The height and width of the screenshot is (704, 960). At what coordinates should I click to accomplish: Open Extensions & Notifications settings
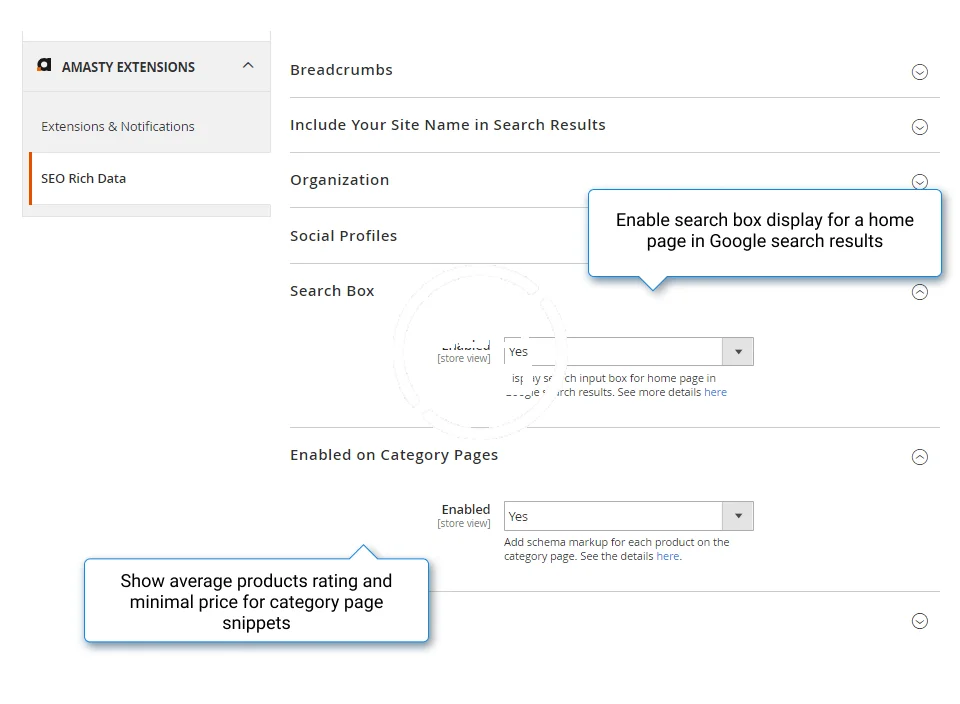tap(118, 127)
